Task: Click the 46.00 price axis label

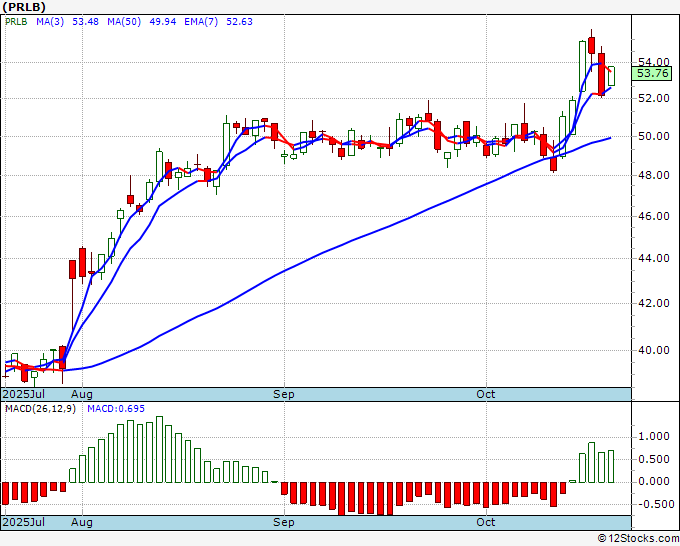Action: (653, 216)
